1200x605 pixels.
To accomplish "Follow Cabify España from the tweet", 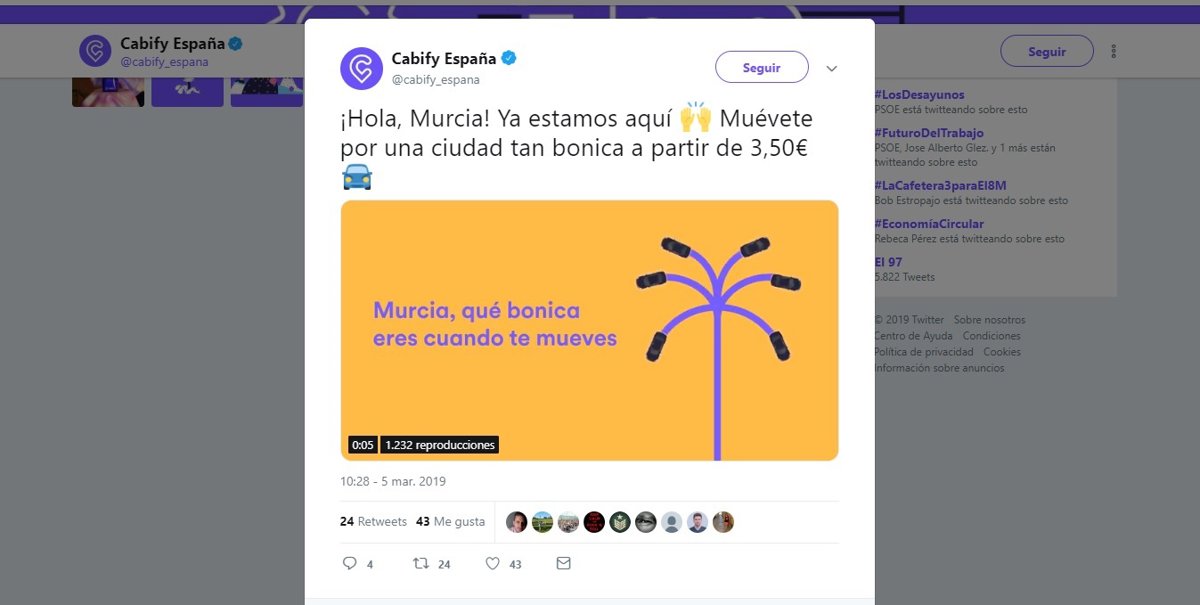I will click(762, 68).
